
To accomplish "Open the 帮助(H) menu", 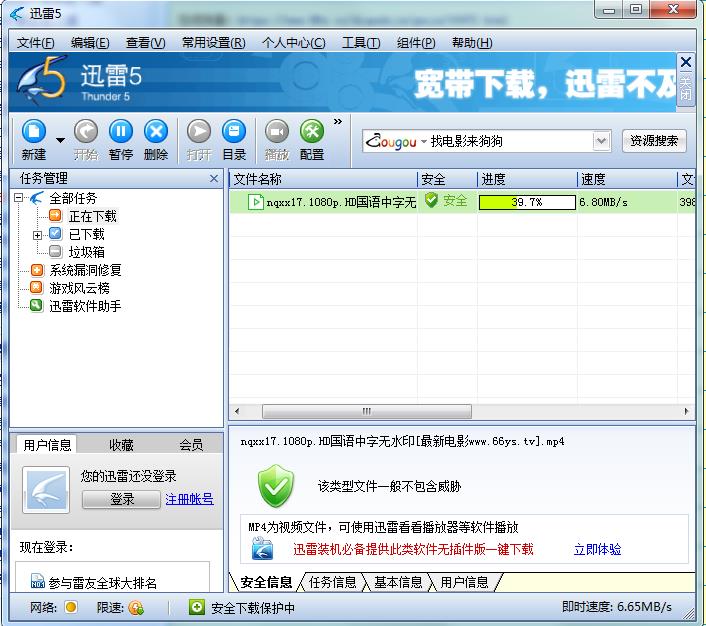I will [x=472, y=43].
